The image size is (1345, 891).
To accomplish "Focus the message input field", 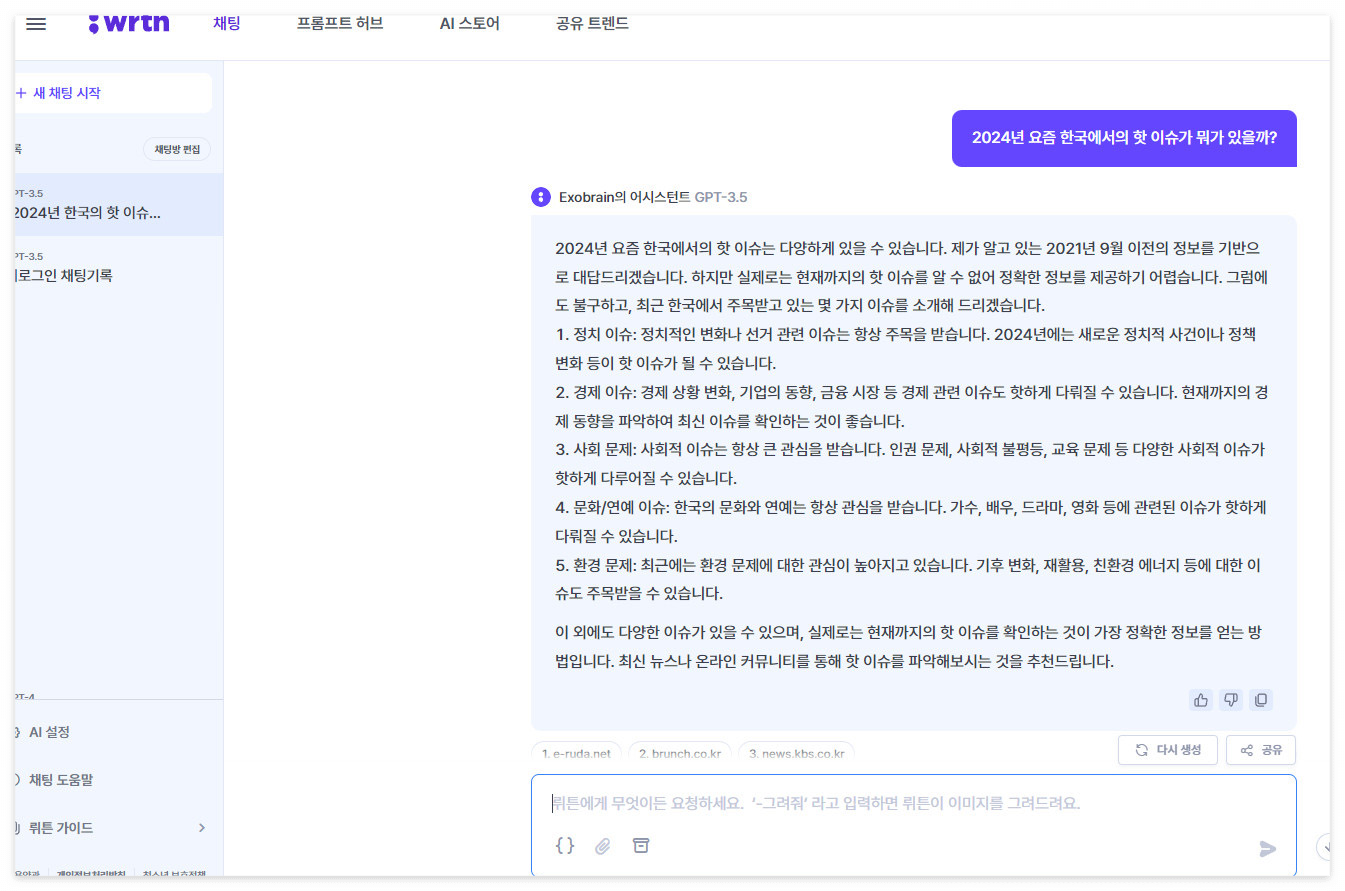I will (x=913, y=803).
